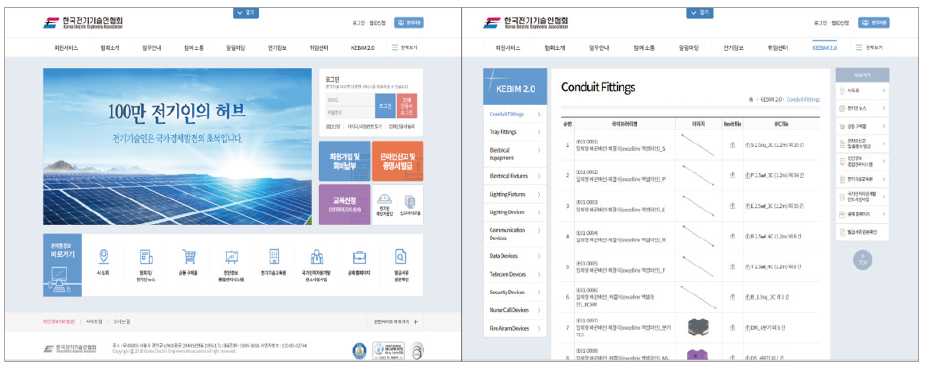Open the 열기 dropdown atop the left page
925x369 pixels.
click(246, 12)
